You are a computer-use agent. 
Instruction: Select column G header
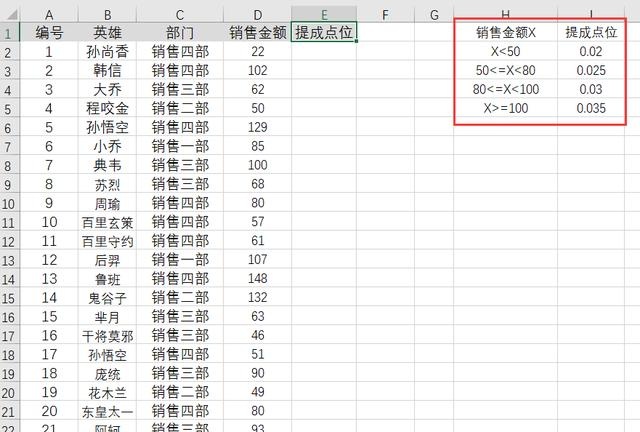(x=434, y=15)
